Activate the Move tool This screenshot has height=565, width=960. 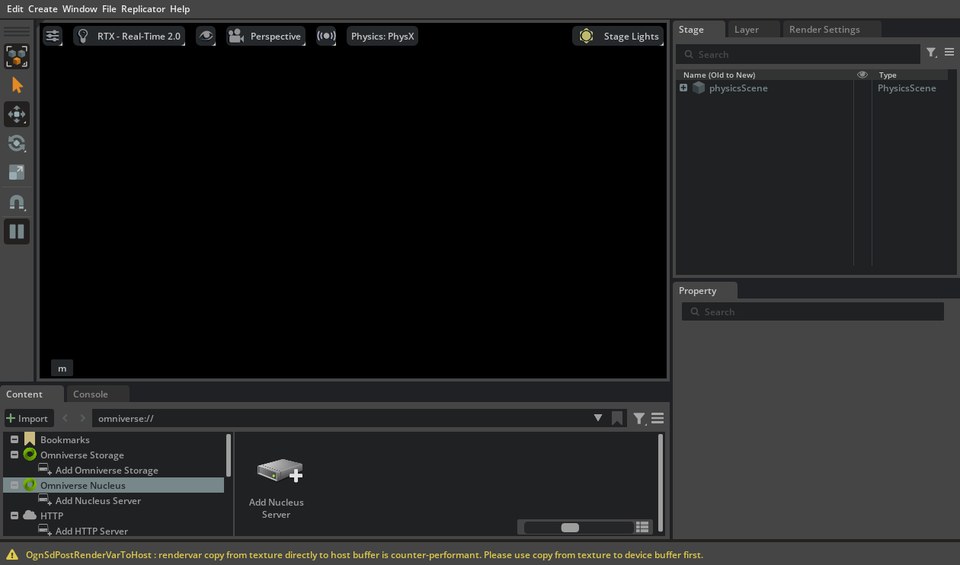(17, 114)
